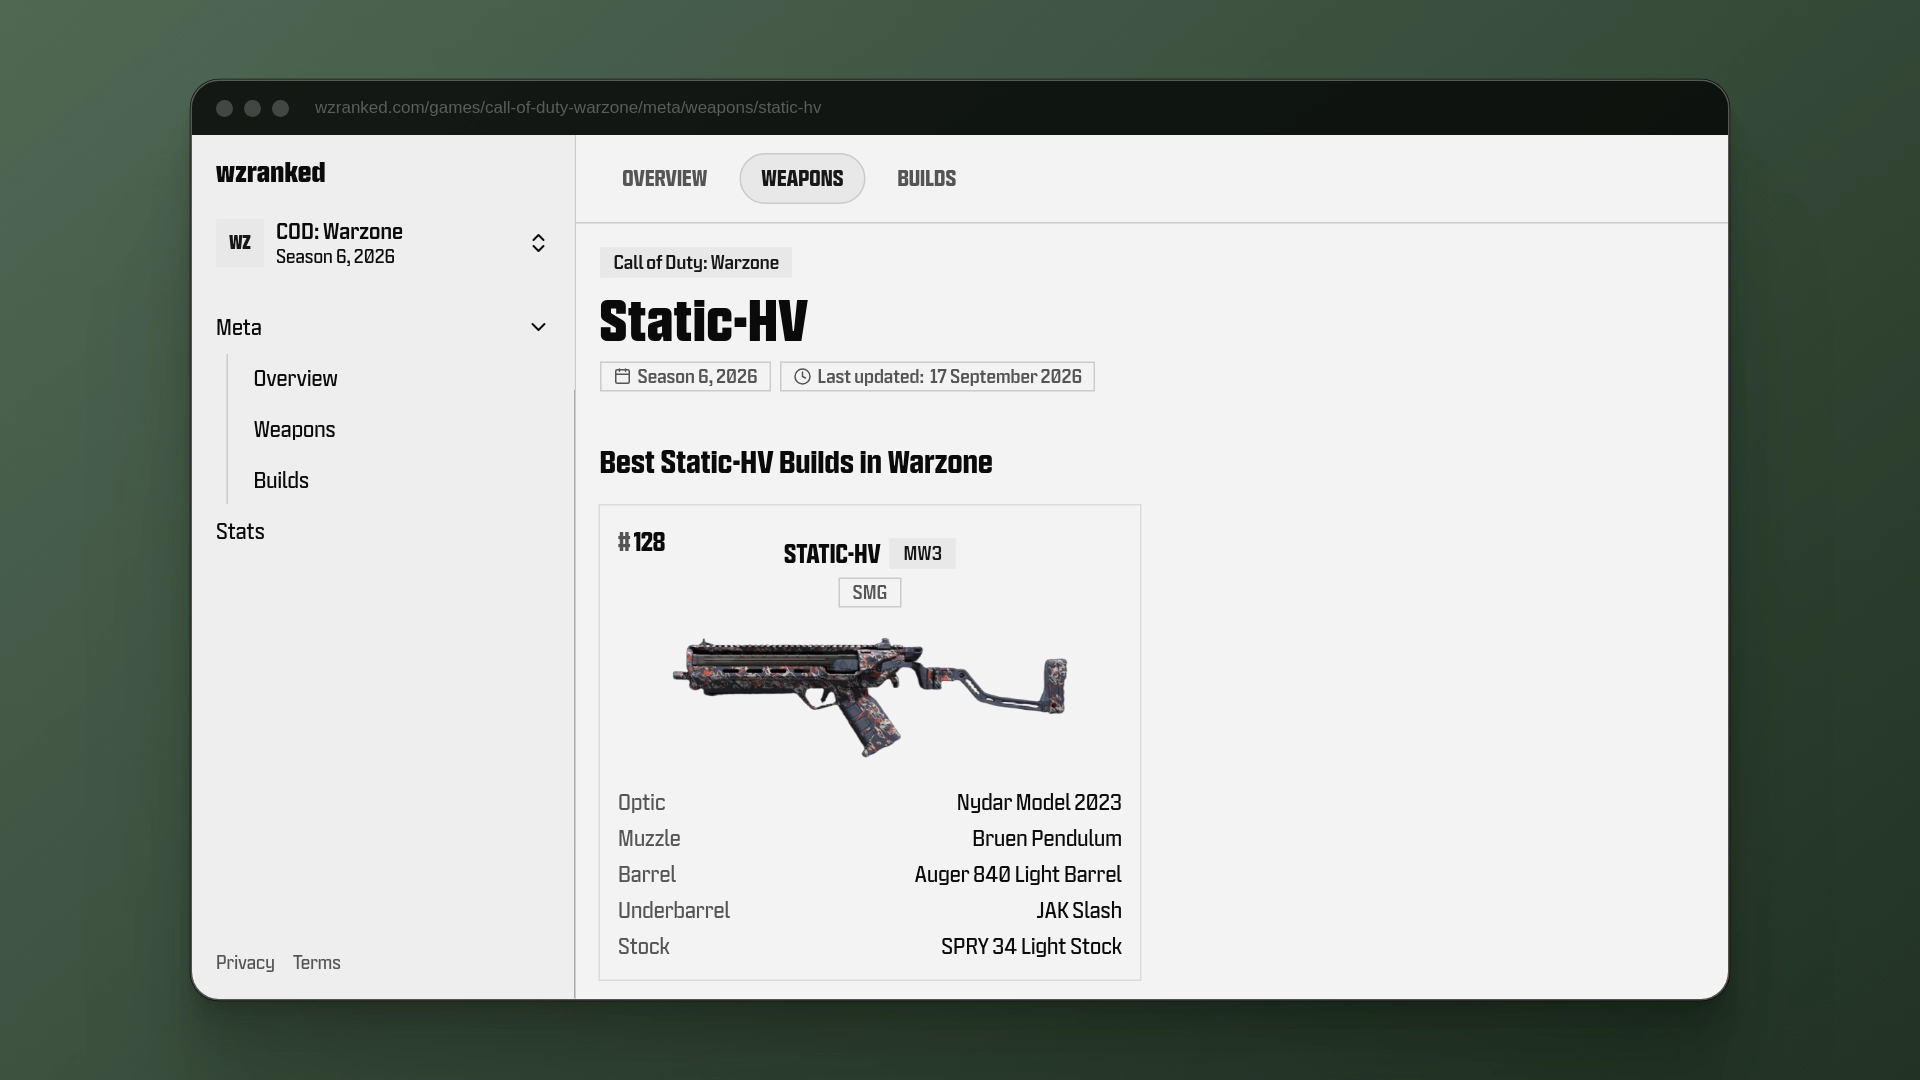Open Overview in the Meta sidebar
1920x1080 pixels.
pyautogui.click(x=295, y=378)
